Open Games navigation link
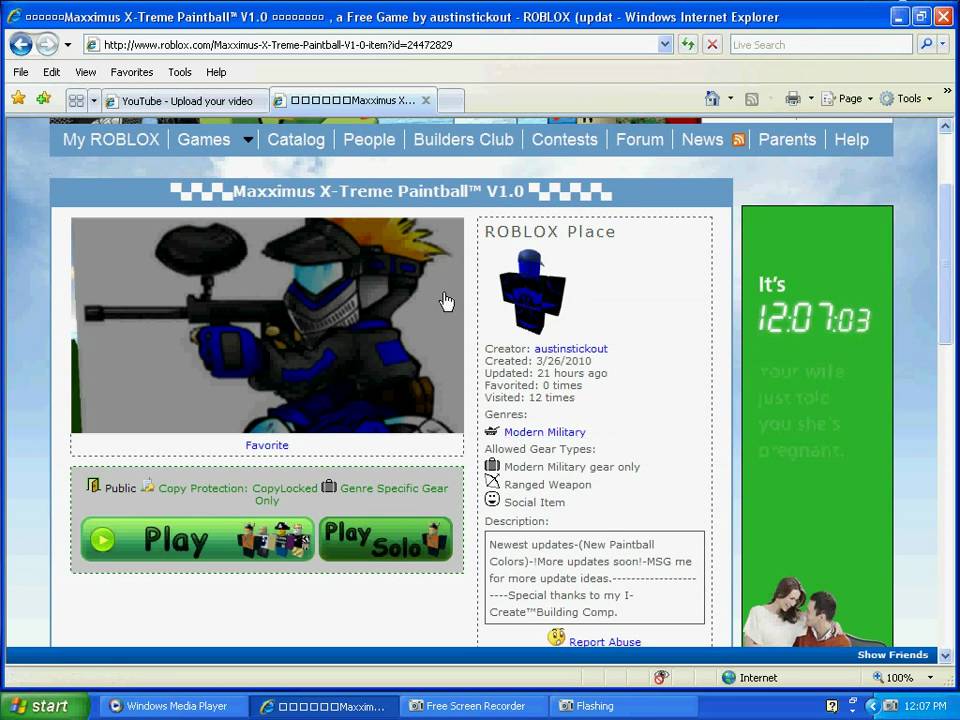The image size is (960, 720). (204, 140)
